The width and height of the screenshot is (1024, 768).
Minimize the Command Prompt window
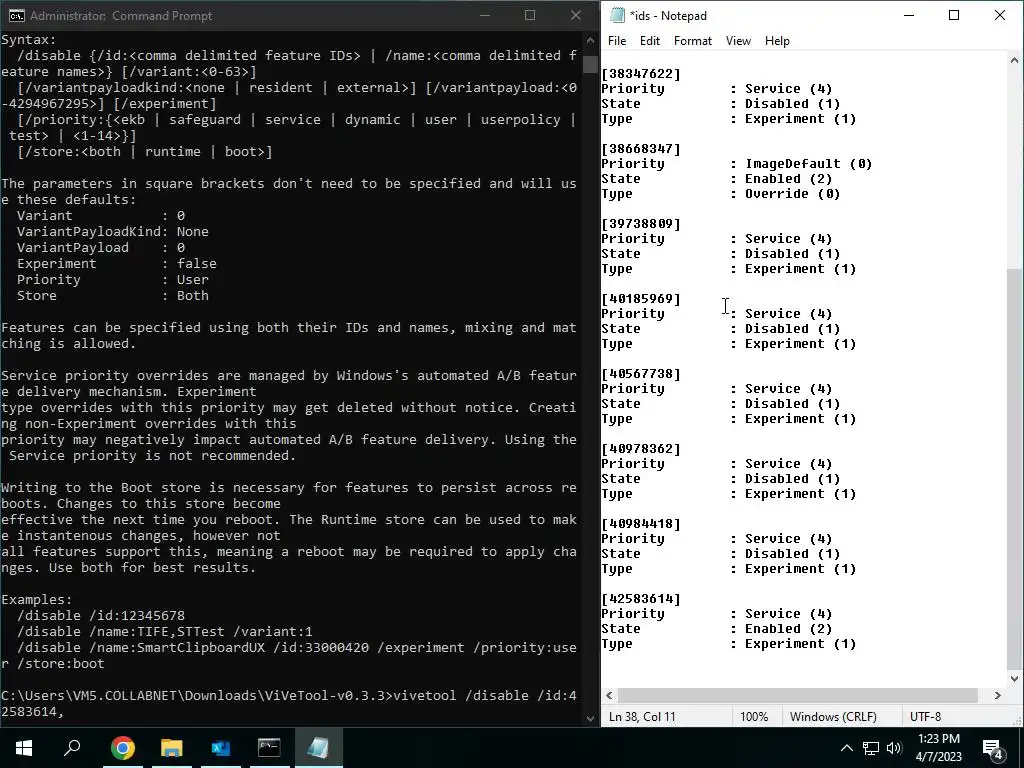[485, 15]
